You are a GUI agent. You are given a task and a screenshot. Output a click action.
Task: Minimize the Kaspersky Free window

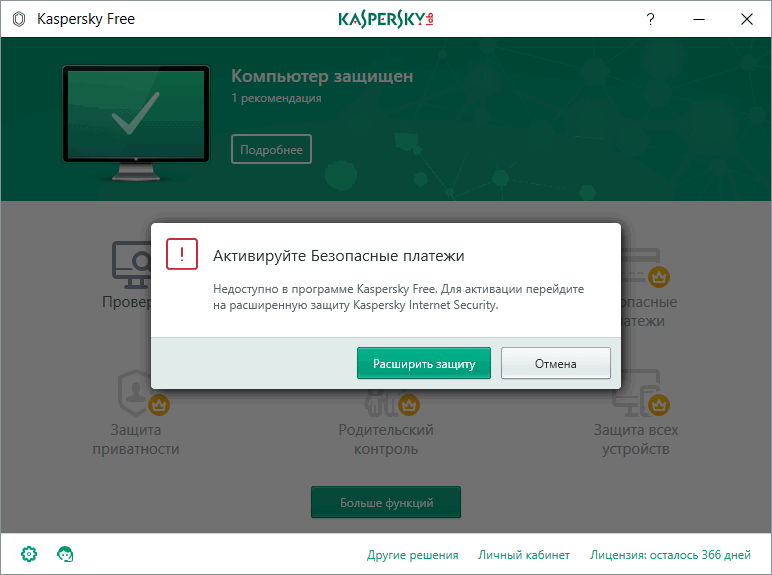pos(699,19)
